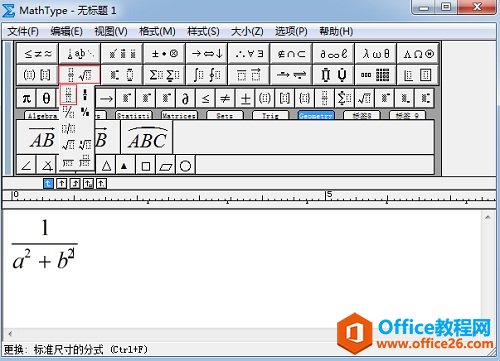Insert curly braces template from small bar

pyautogui.click(x=304, y=99)
